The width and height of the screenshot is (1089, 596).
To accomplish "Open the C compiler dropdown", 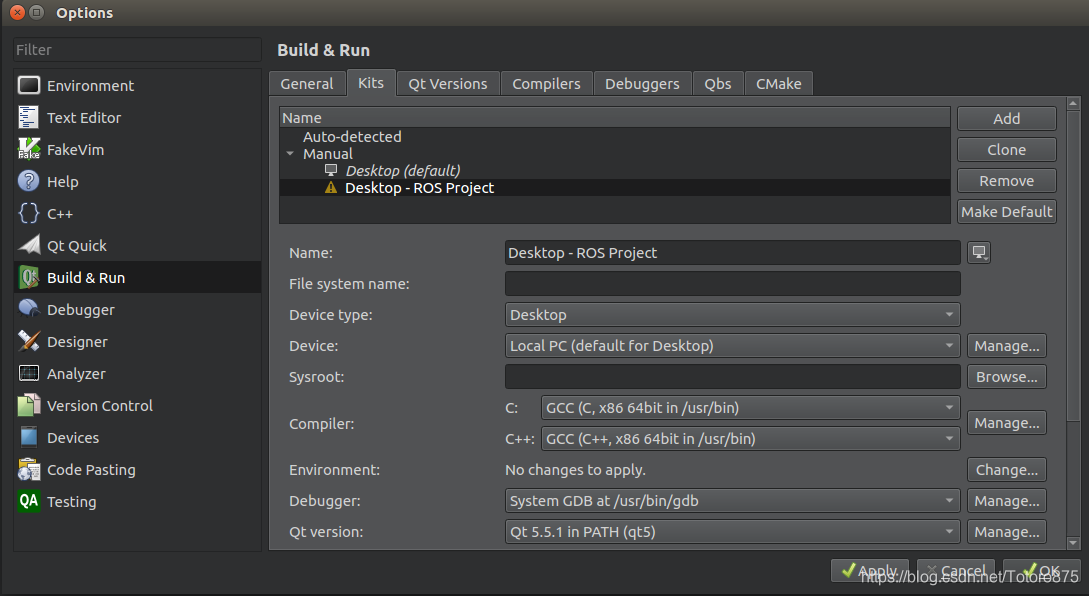I will [x=750, y=408].
